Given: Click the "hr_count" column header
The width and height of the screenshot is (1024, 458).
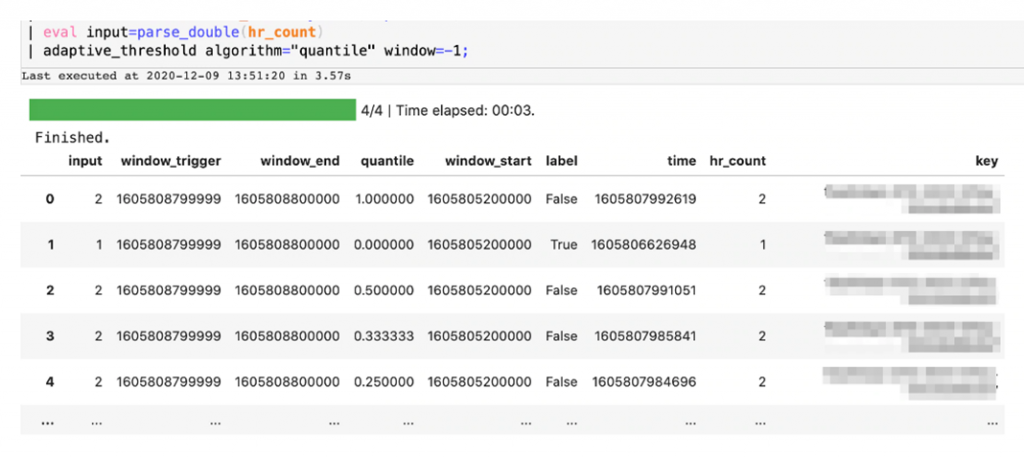Looking at the screenshot, I should [x=737, y=160].
